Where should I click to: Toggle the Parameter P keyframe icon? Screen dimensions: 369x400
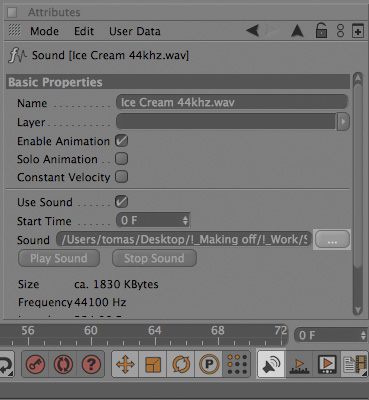click(x=209, y=364)
